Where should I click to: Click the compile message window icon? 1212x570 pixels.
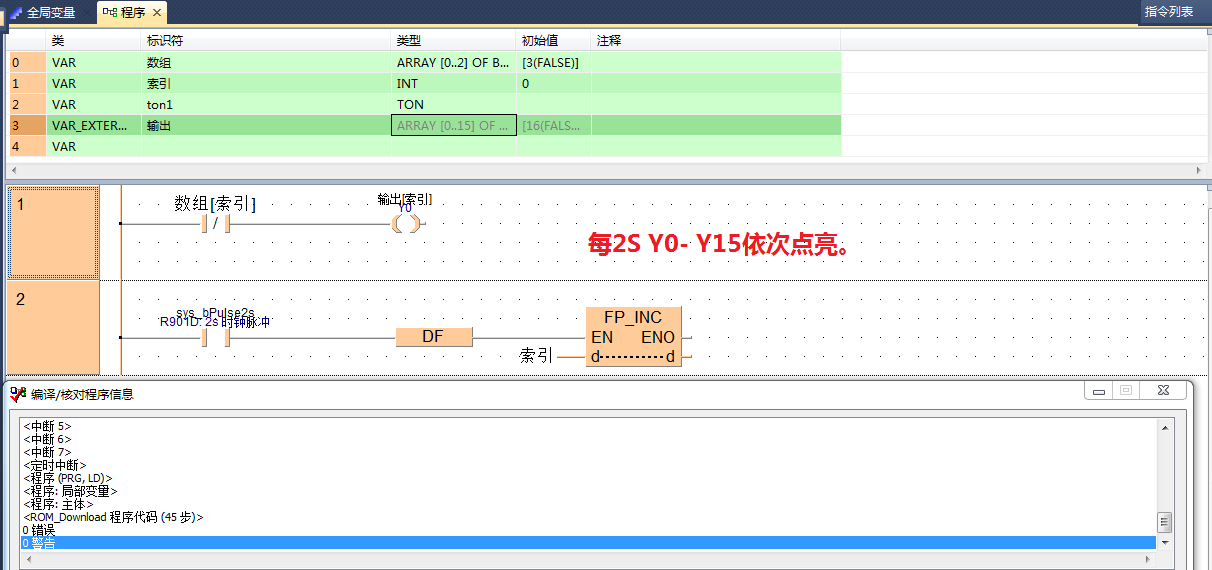click(x=17, y=394)
